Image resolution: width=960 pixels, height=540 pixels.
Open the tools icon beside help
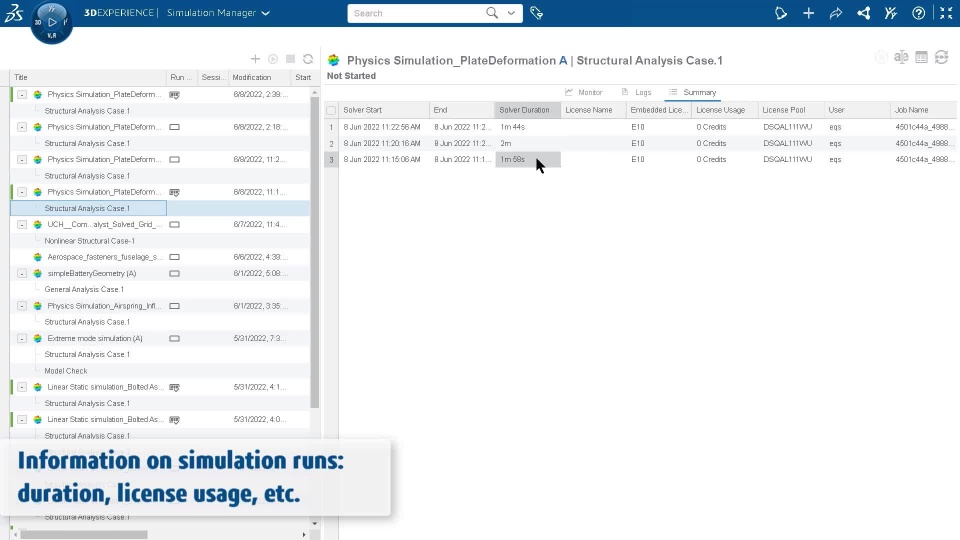tap(891, 13)
